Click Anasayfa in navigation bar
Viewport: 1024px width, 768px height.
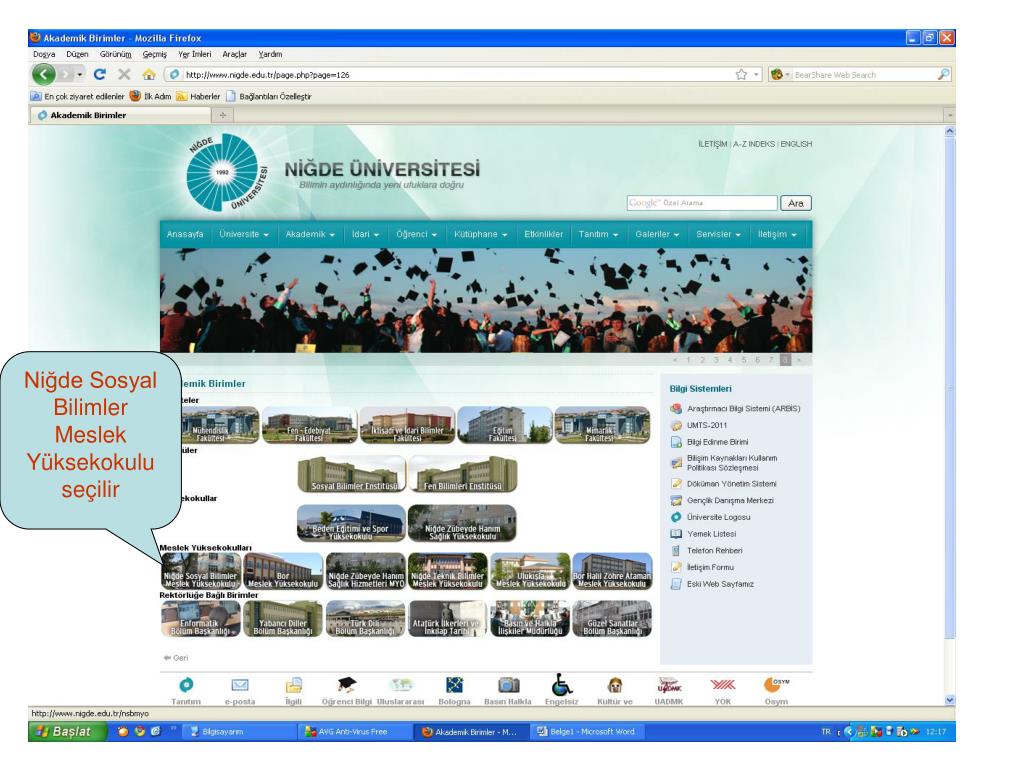pyautogui.click(x=185, y=234)
